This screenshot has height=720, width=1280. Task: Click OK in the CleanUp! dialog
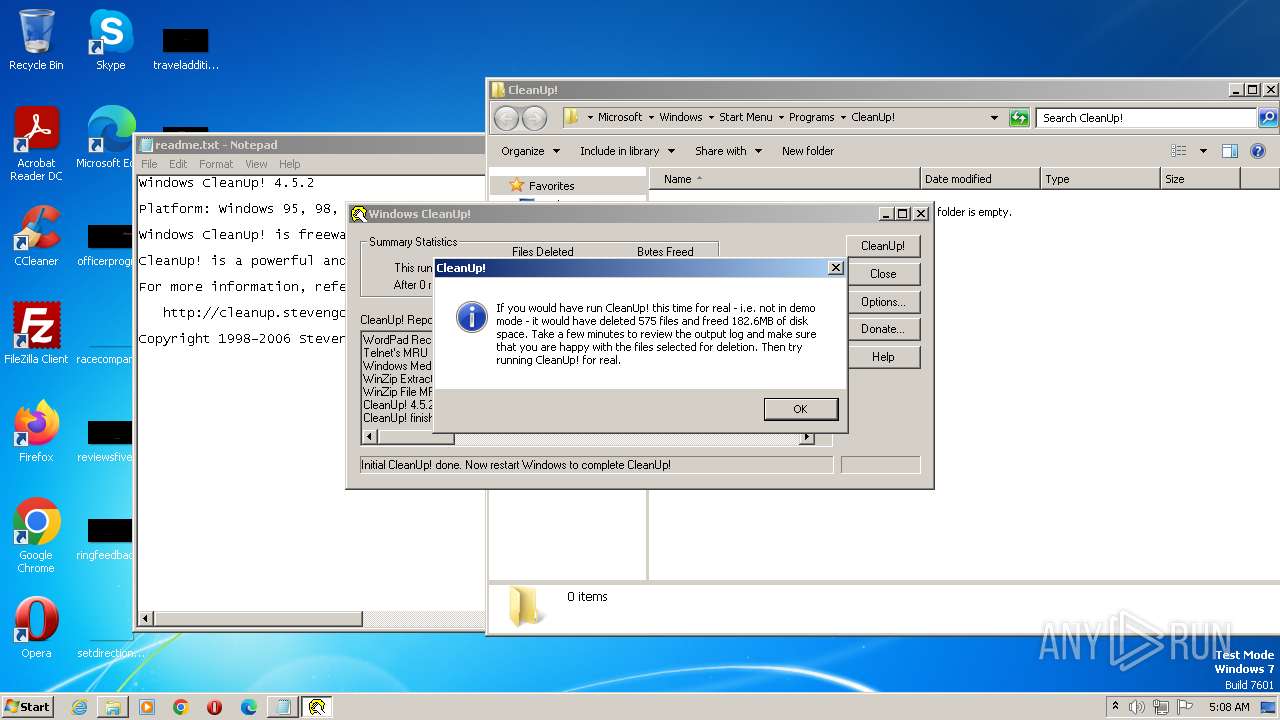click(x=800, y=409)
